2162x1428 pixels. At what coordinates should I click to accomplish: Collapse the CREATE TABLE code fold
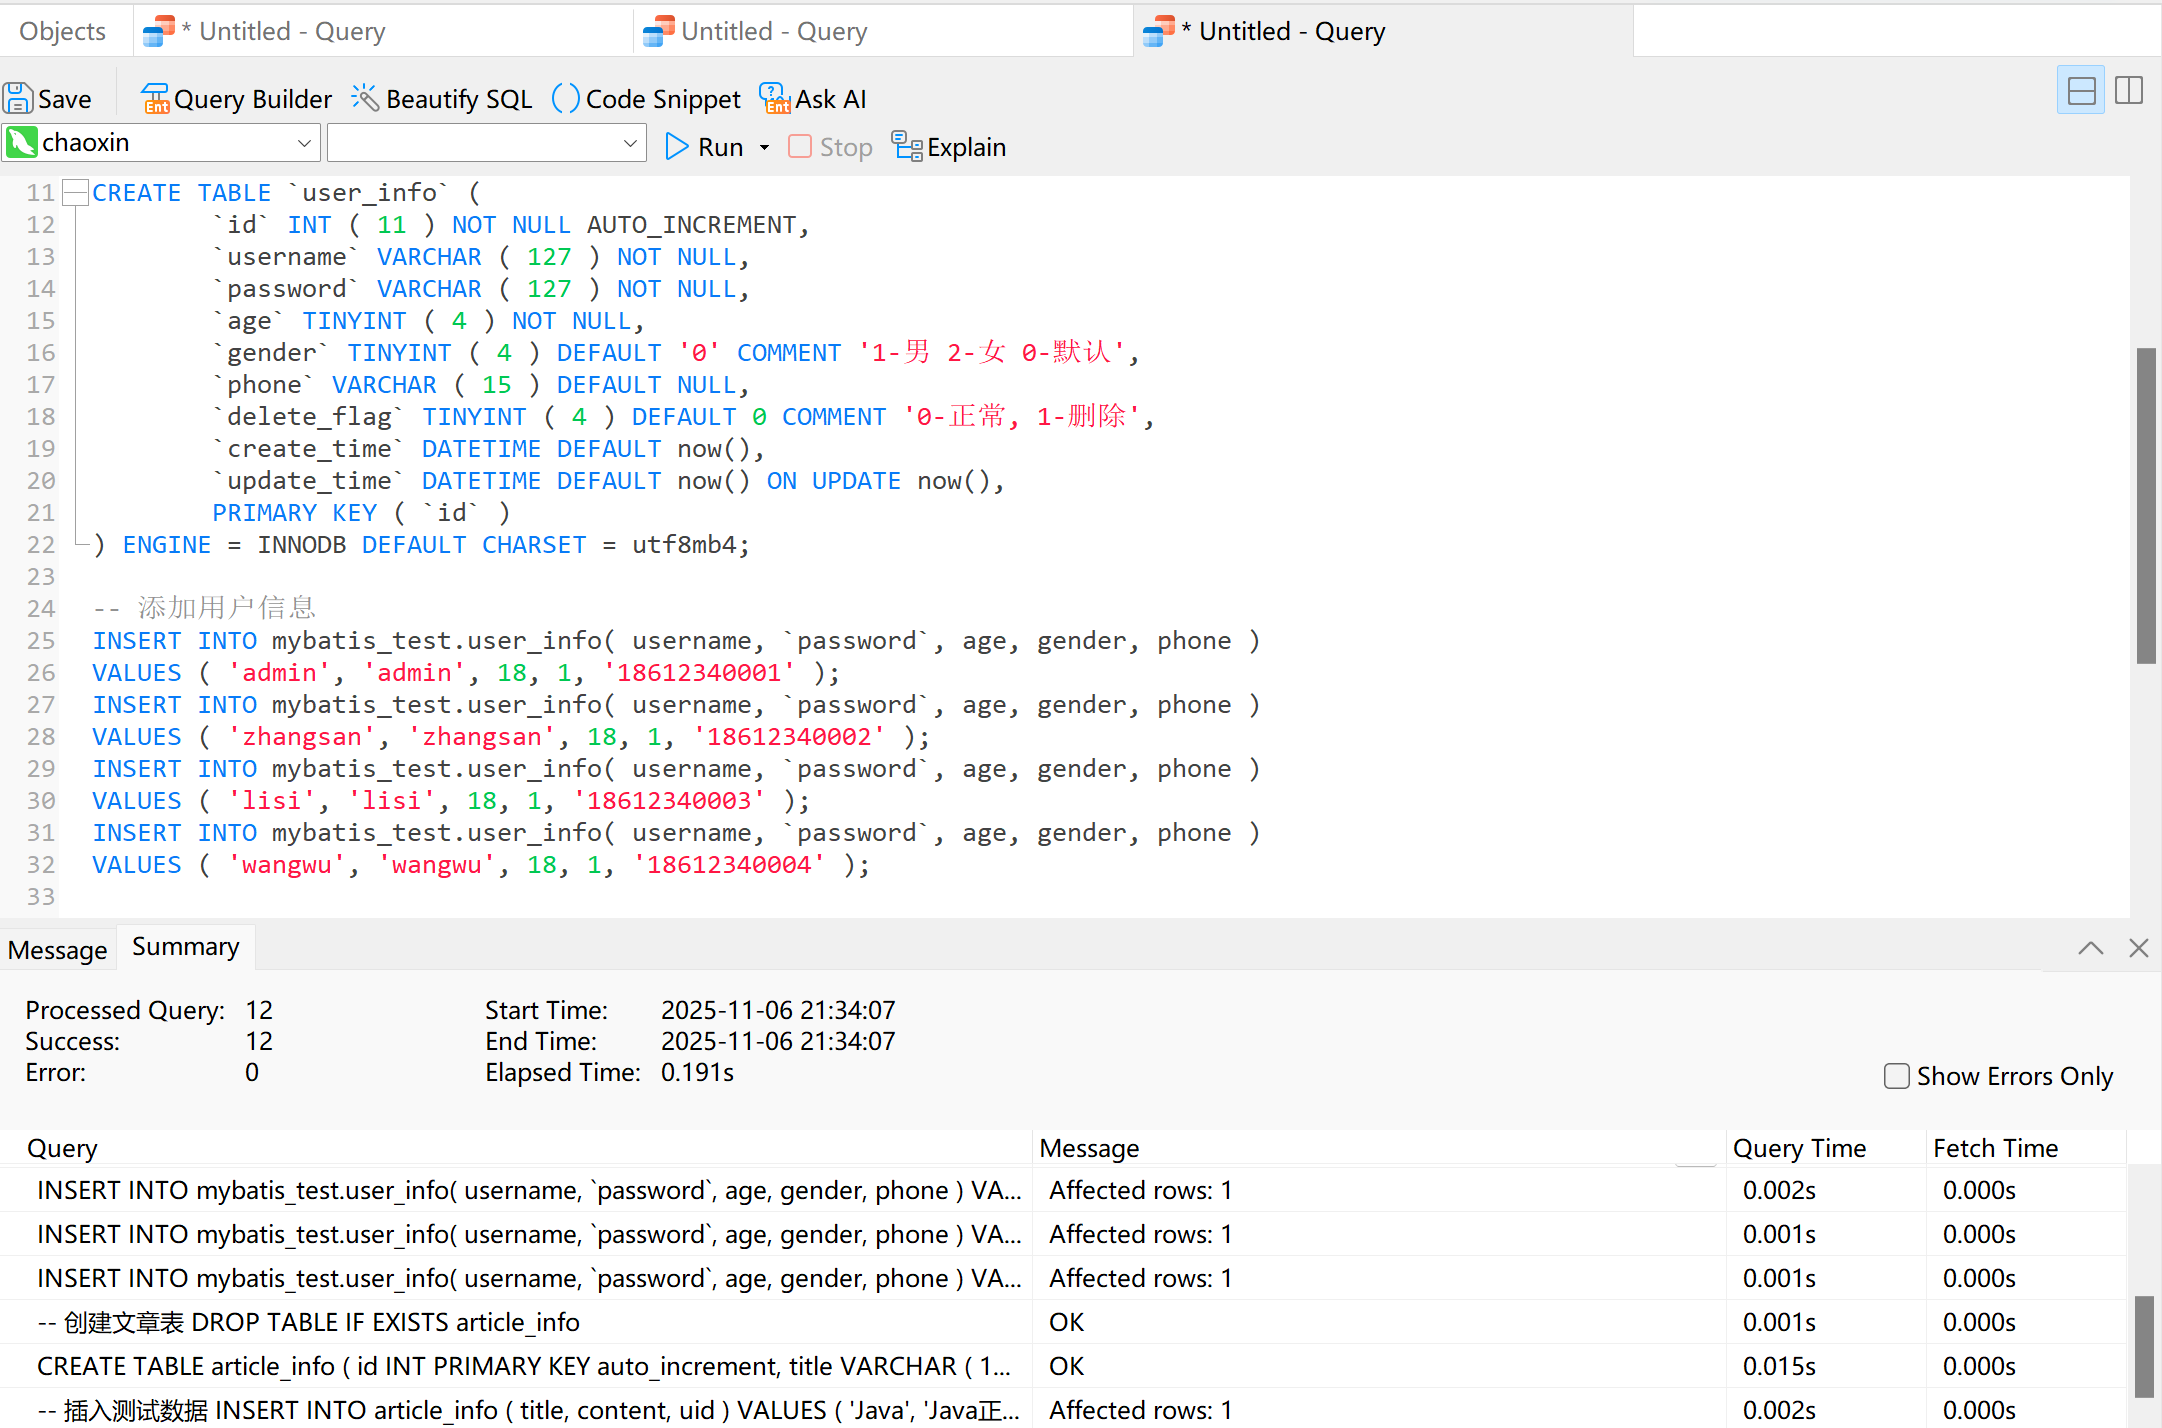pyautogui.click(x=76, y=192)
